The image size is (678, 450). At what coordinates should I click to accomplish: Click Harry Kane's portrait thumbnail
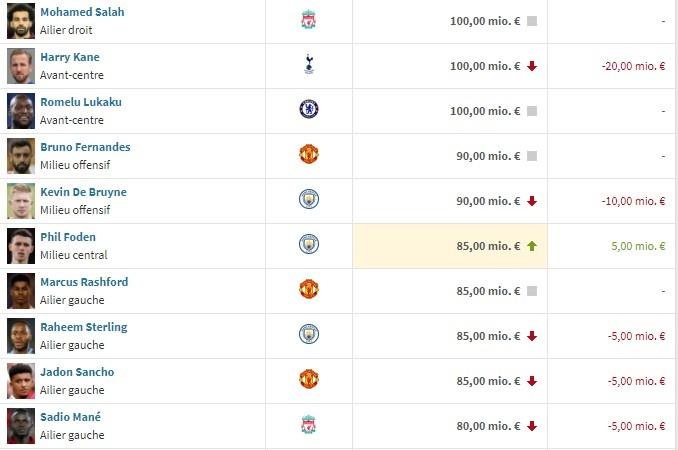click(x=21, y=66)
